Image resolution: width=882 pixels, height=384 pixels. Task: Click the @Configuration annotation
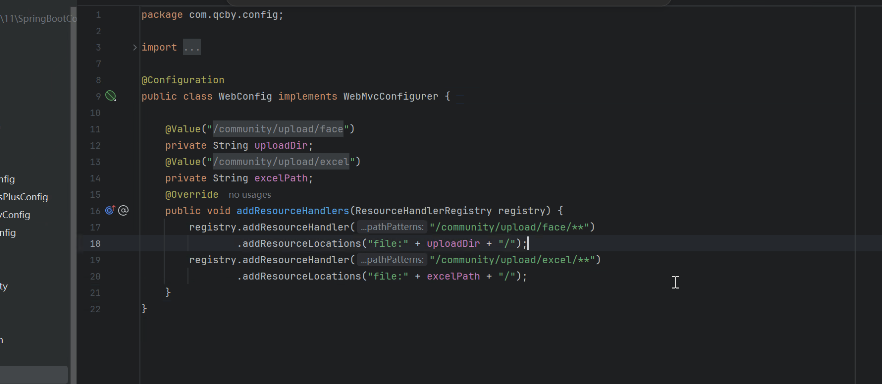pos(183,80)
